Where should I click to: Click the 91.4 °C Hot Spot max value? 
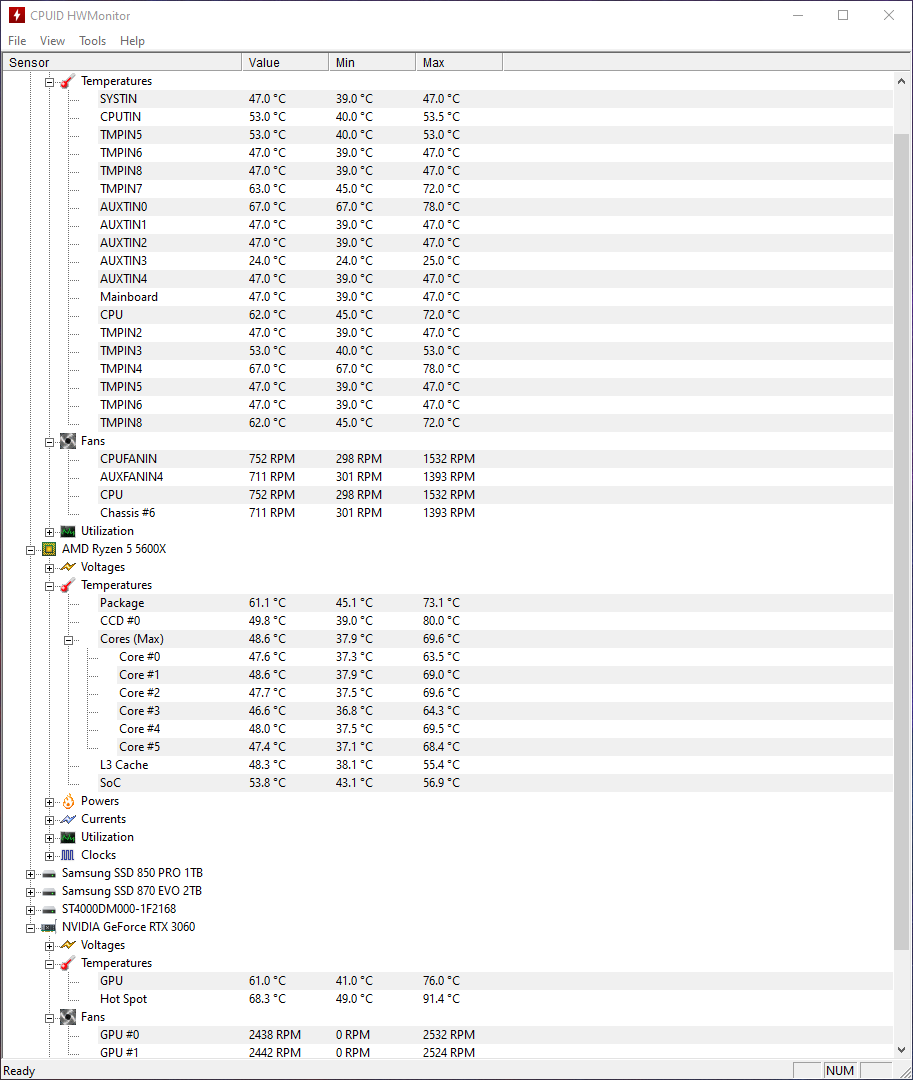(x=441, y=999)
